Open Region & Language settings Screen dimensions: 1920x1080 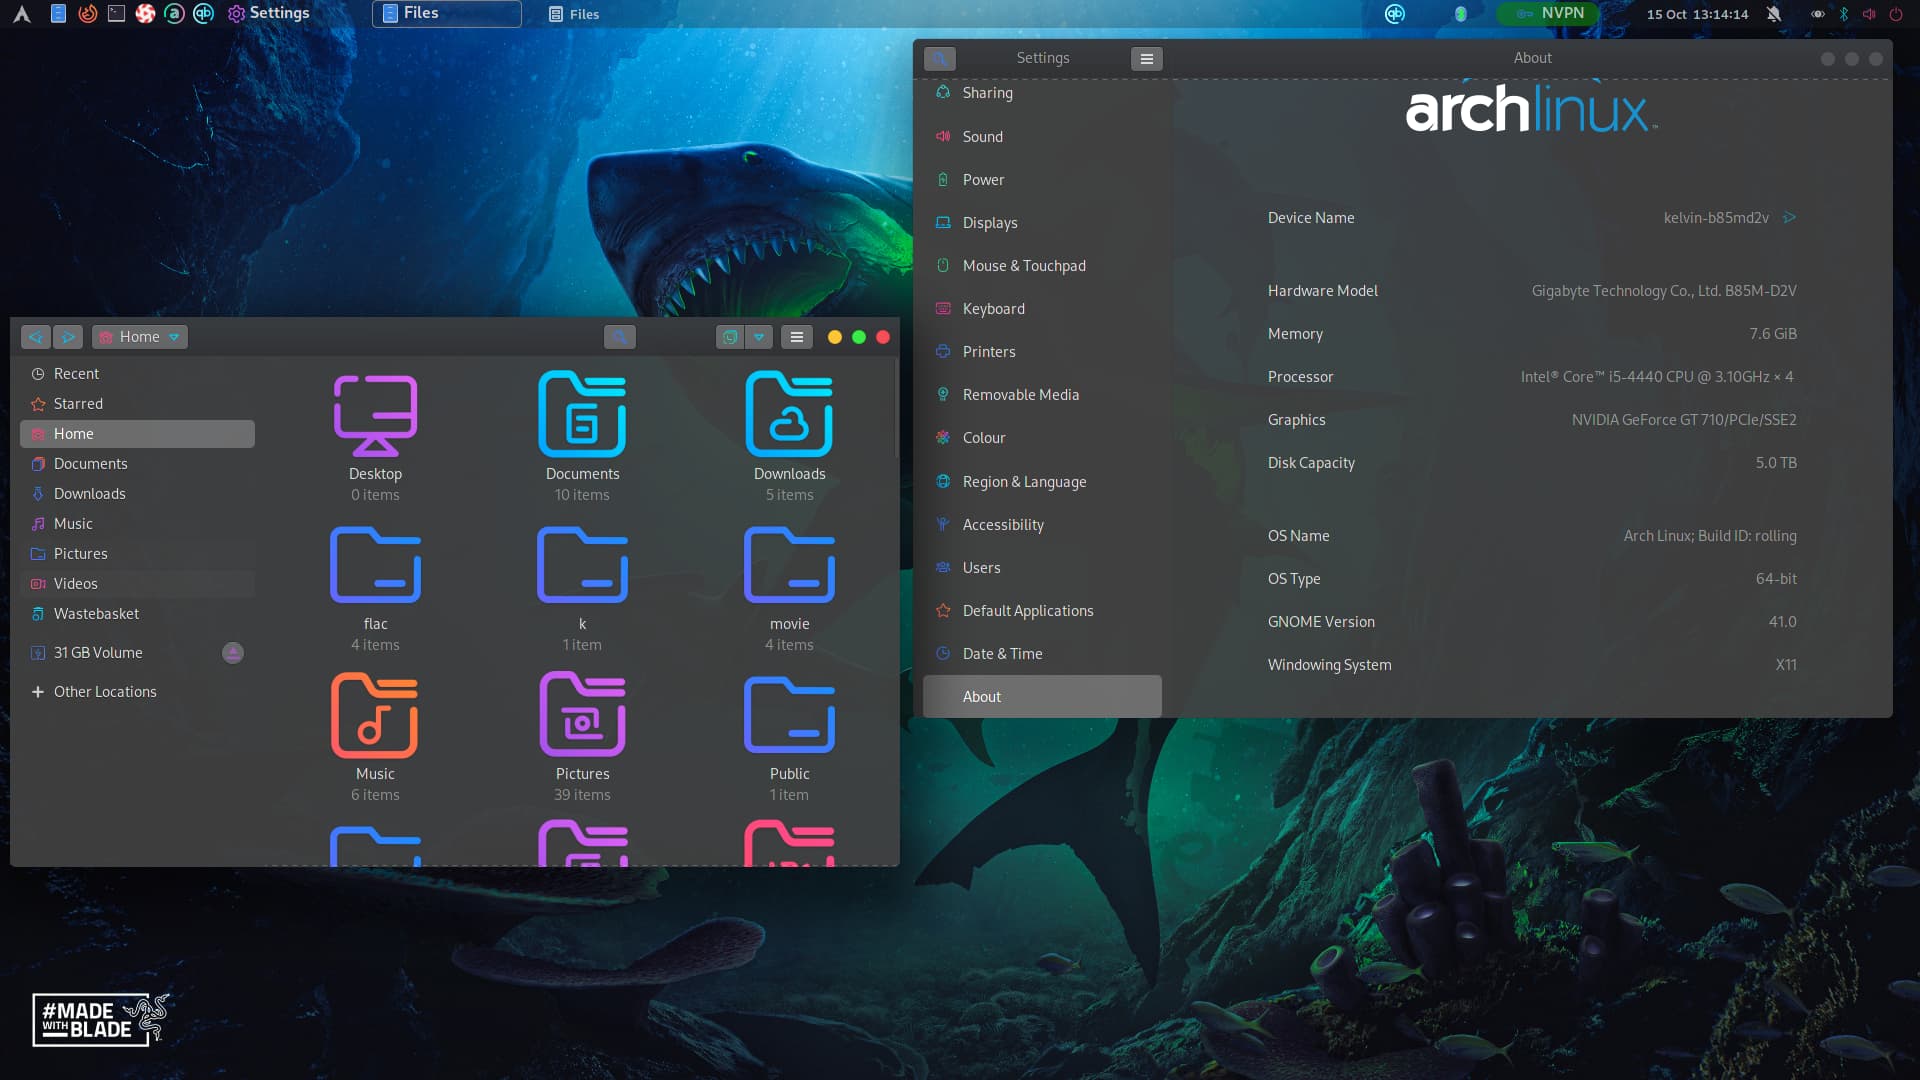tap(1042, 482)
